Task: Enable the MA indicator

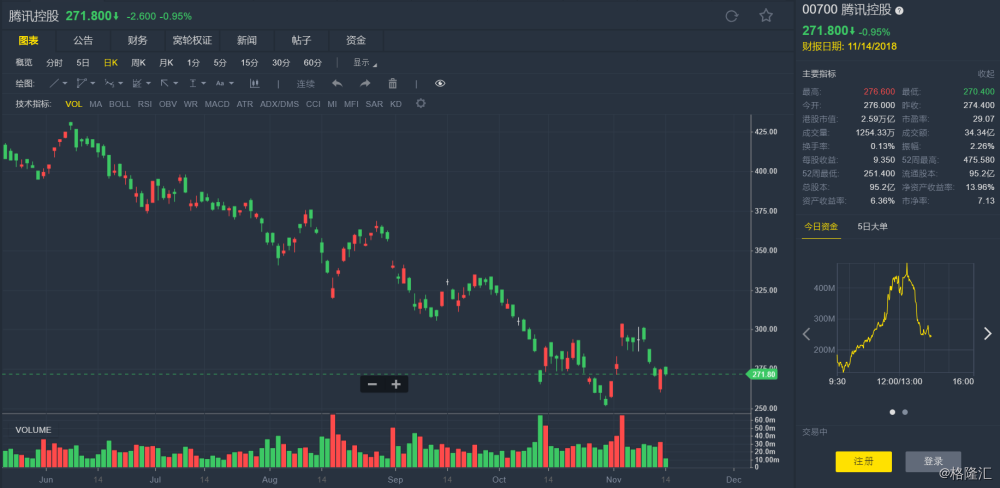Action: tap(96, 103)
